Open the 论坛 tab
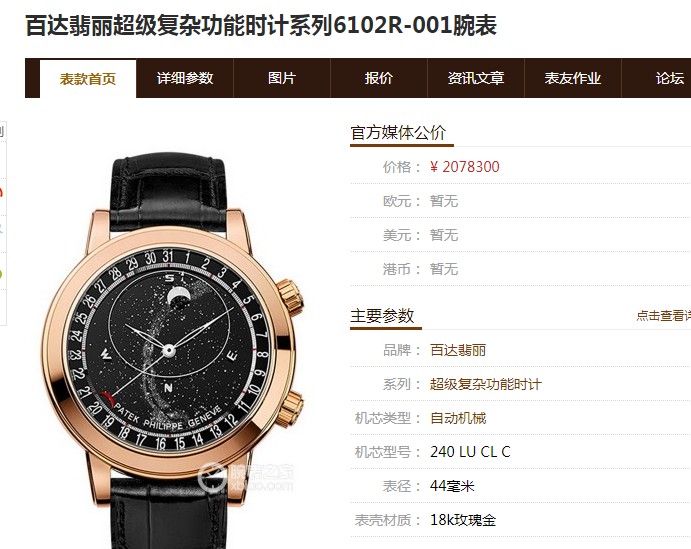691x549 pixels. tap(657, 78)
